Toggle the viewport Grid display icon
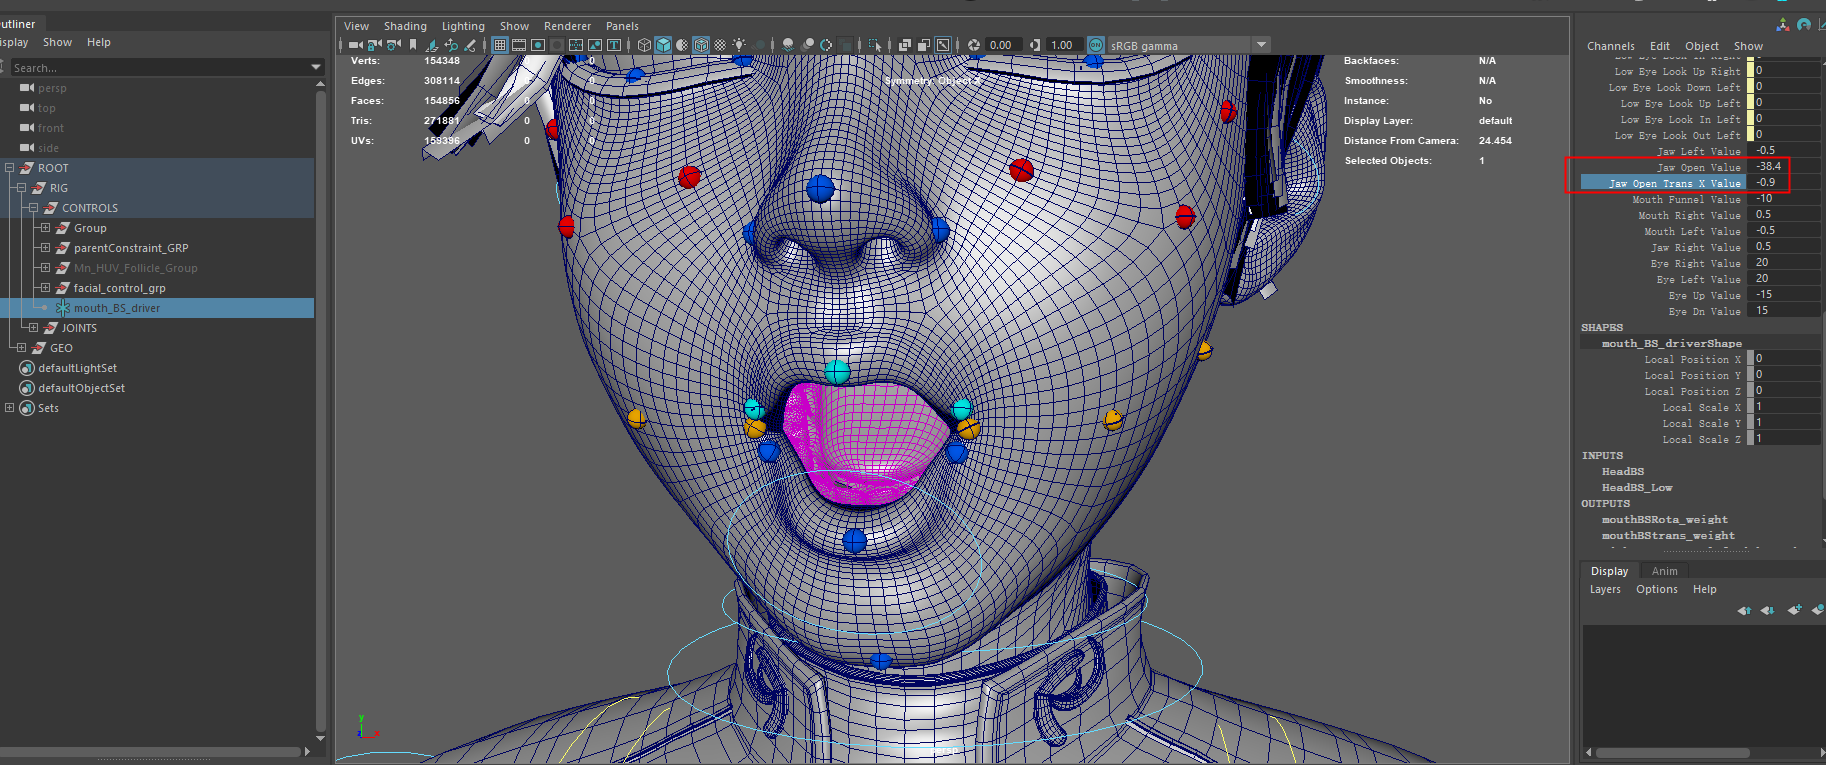Screen dimensions: 1826x765 pos(500,45)
